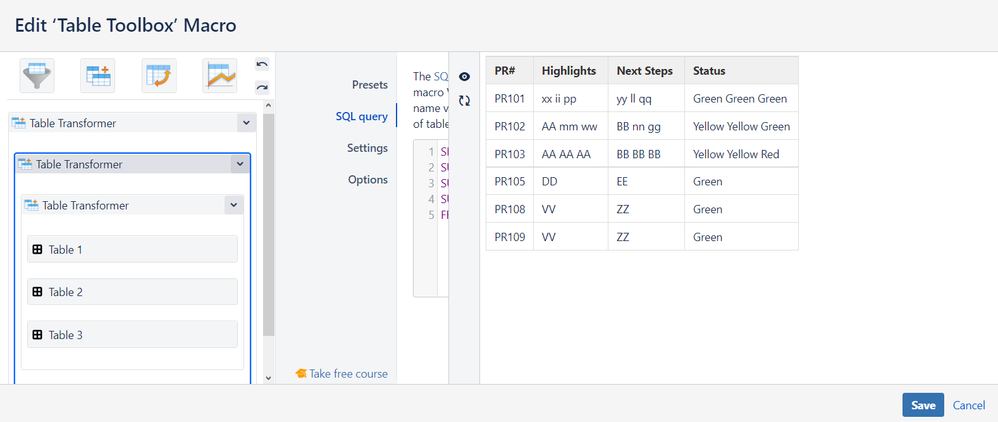The image size is (998, 422).
Task: Select Table 3 in the macro tree
Action: coord(132,335)
